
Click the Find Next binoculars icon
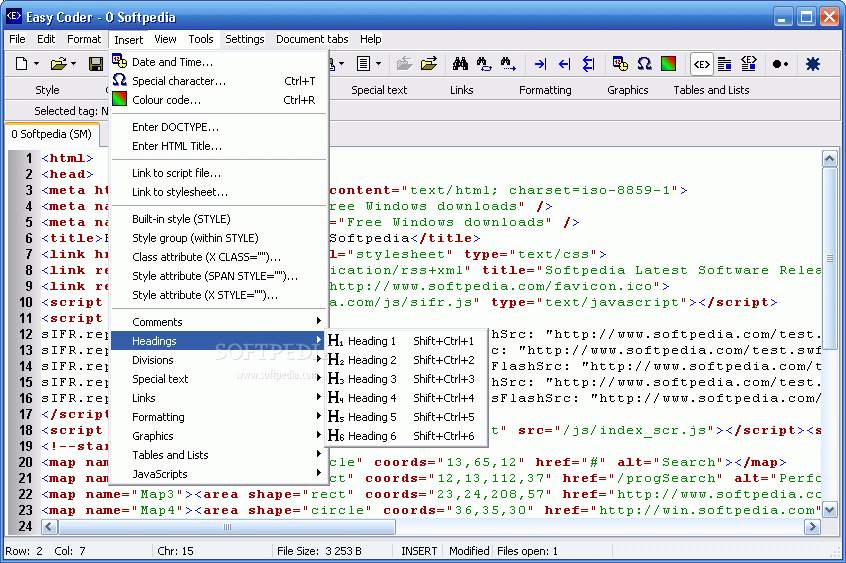coord(508,64)
